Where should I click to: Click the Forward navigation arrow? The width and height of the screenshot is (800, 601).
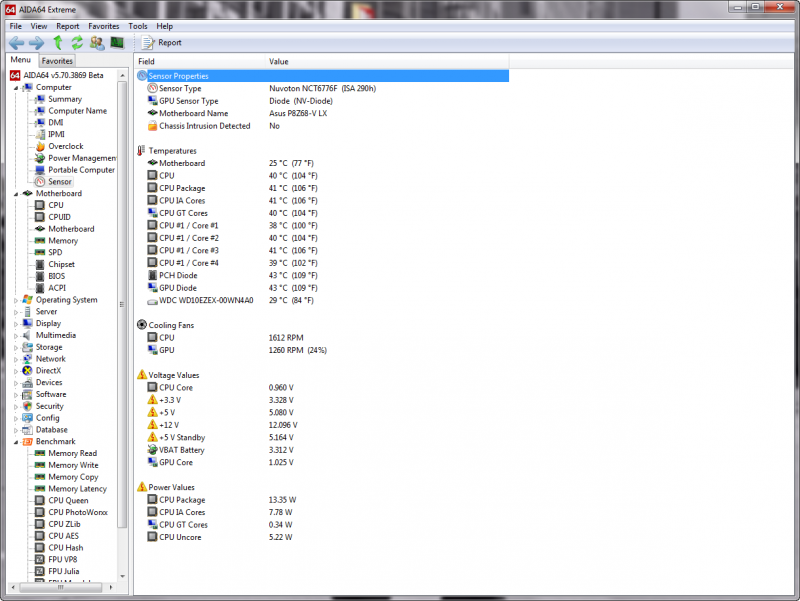pyautogui.click(x=36, y=43)
